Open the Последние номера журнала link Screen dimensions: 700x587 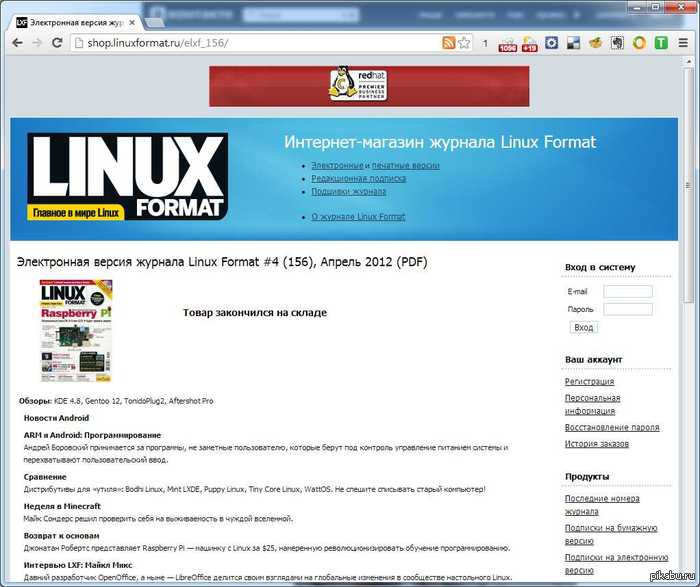(602, 505)
